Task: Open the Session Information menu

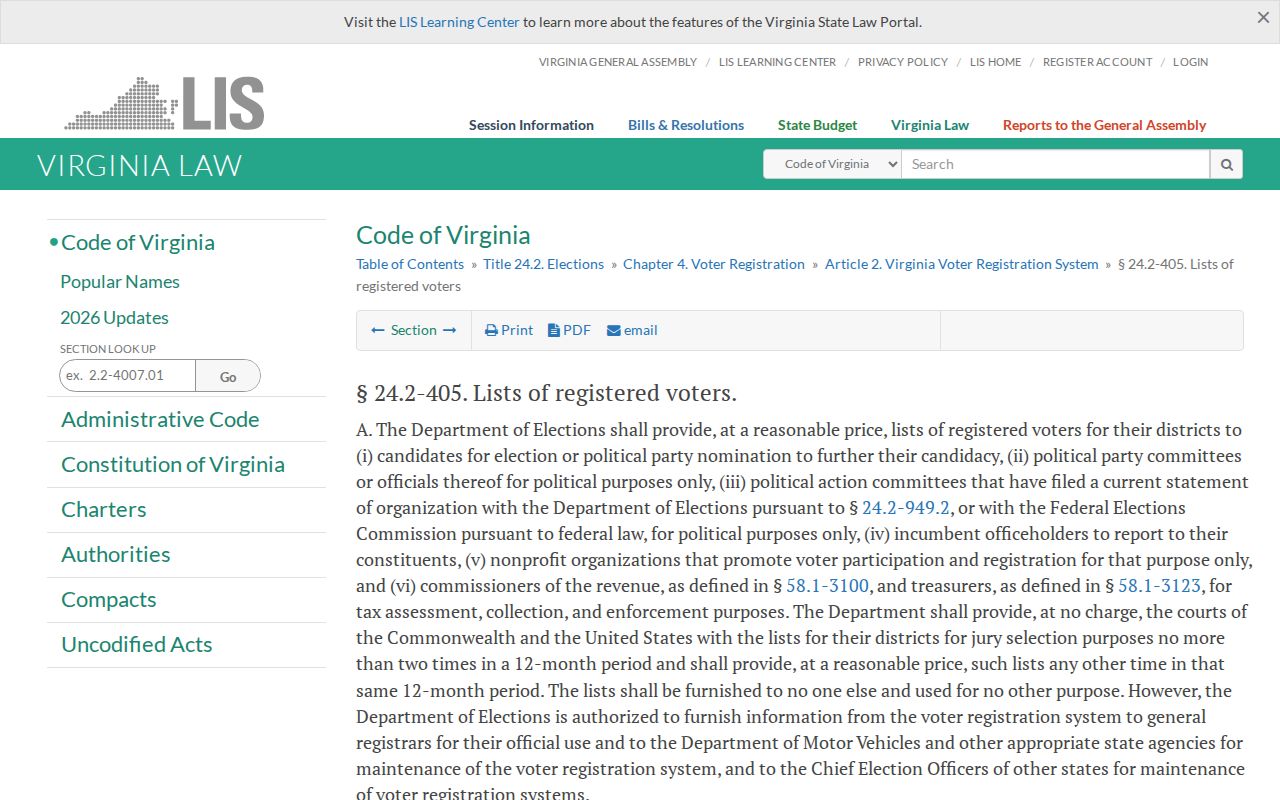Action: coord(531,125)
